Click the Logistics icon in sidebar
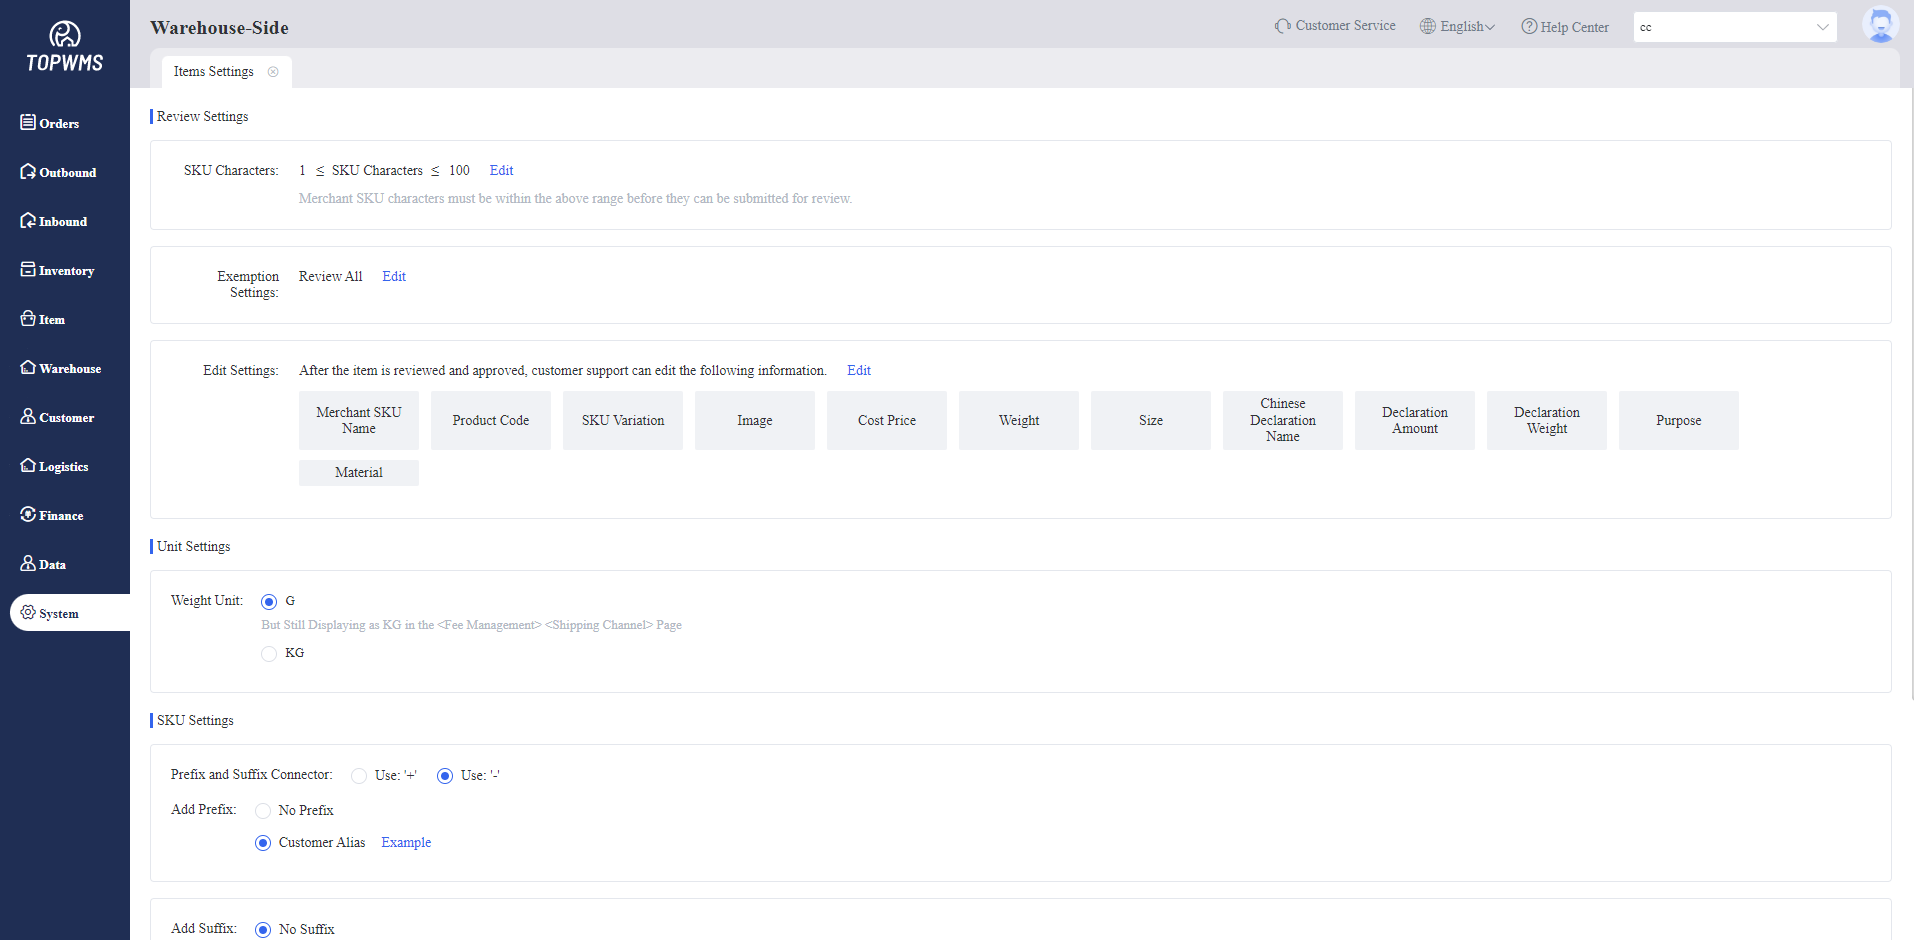The width and height of the screenshot is (1914, 940). point(28,465)
